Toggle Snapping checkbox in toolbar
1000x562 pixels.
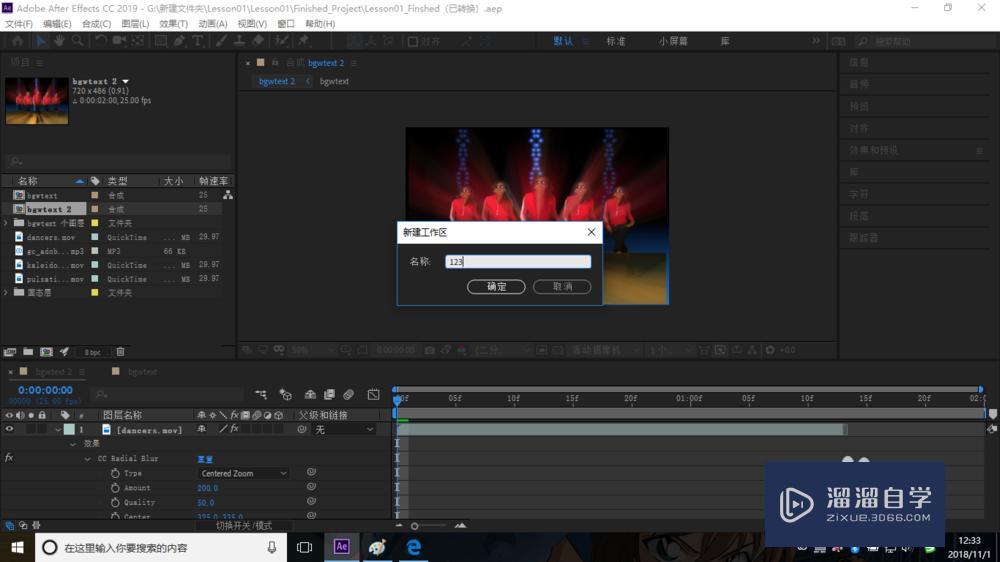pyautogui.click(x=413, y=41)
